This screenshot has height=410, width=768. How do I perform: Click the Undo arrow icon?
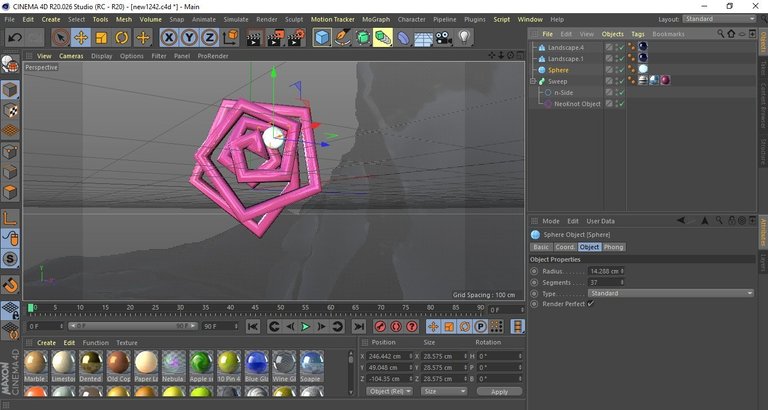[15, 38]
